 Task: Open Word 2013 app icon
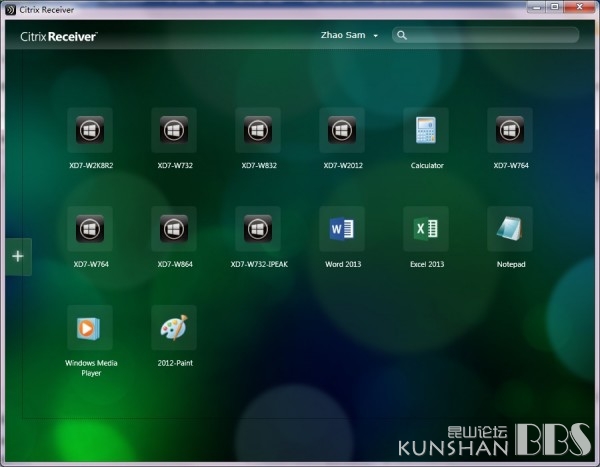(x=342, y=229)
